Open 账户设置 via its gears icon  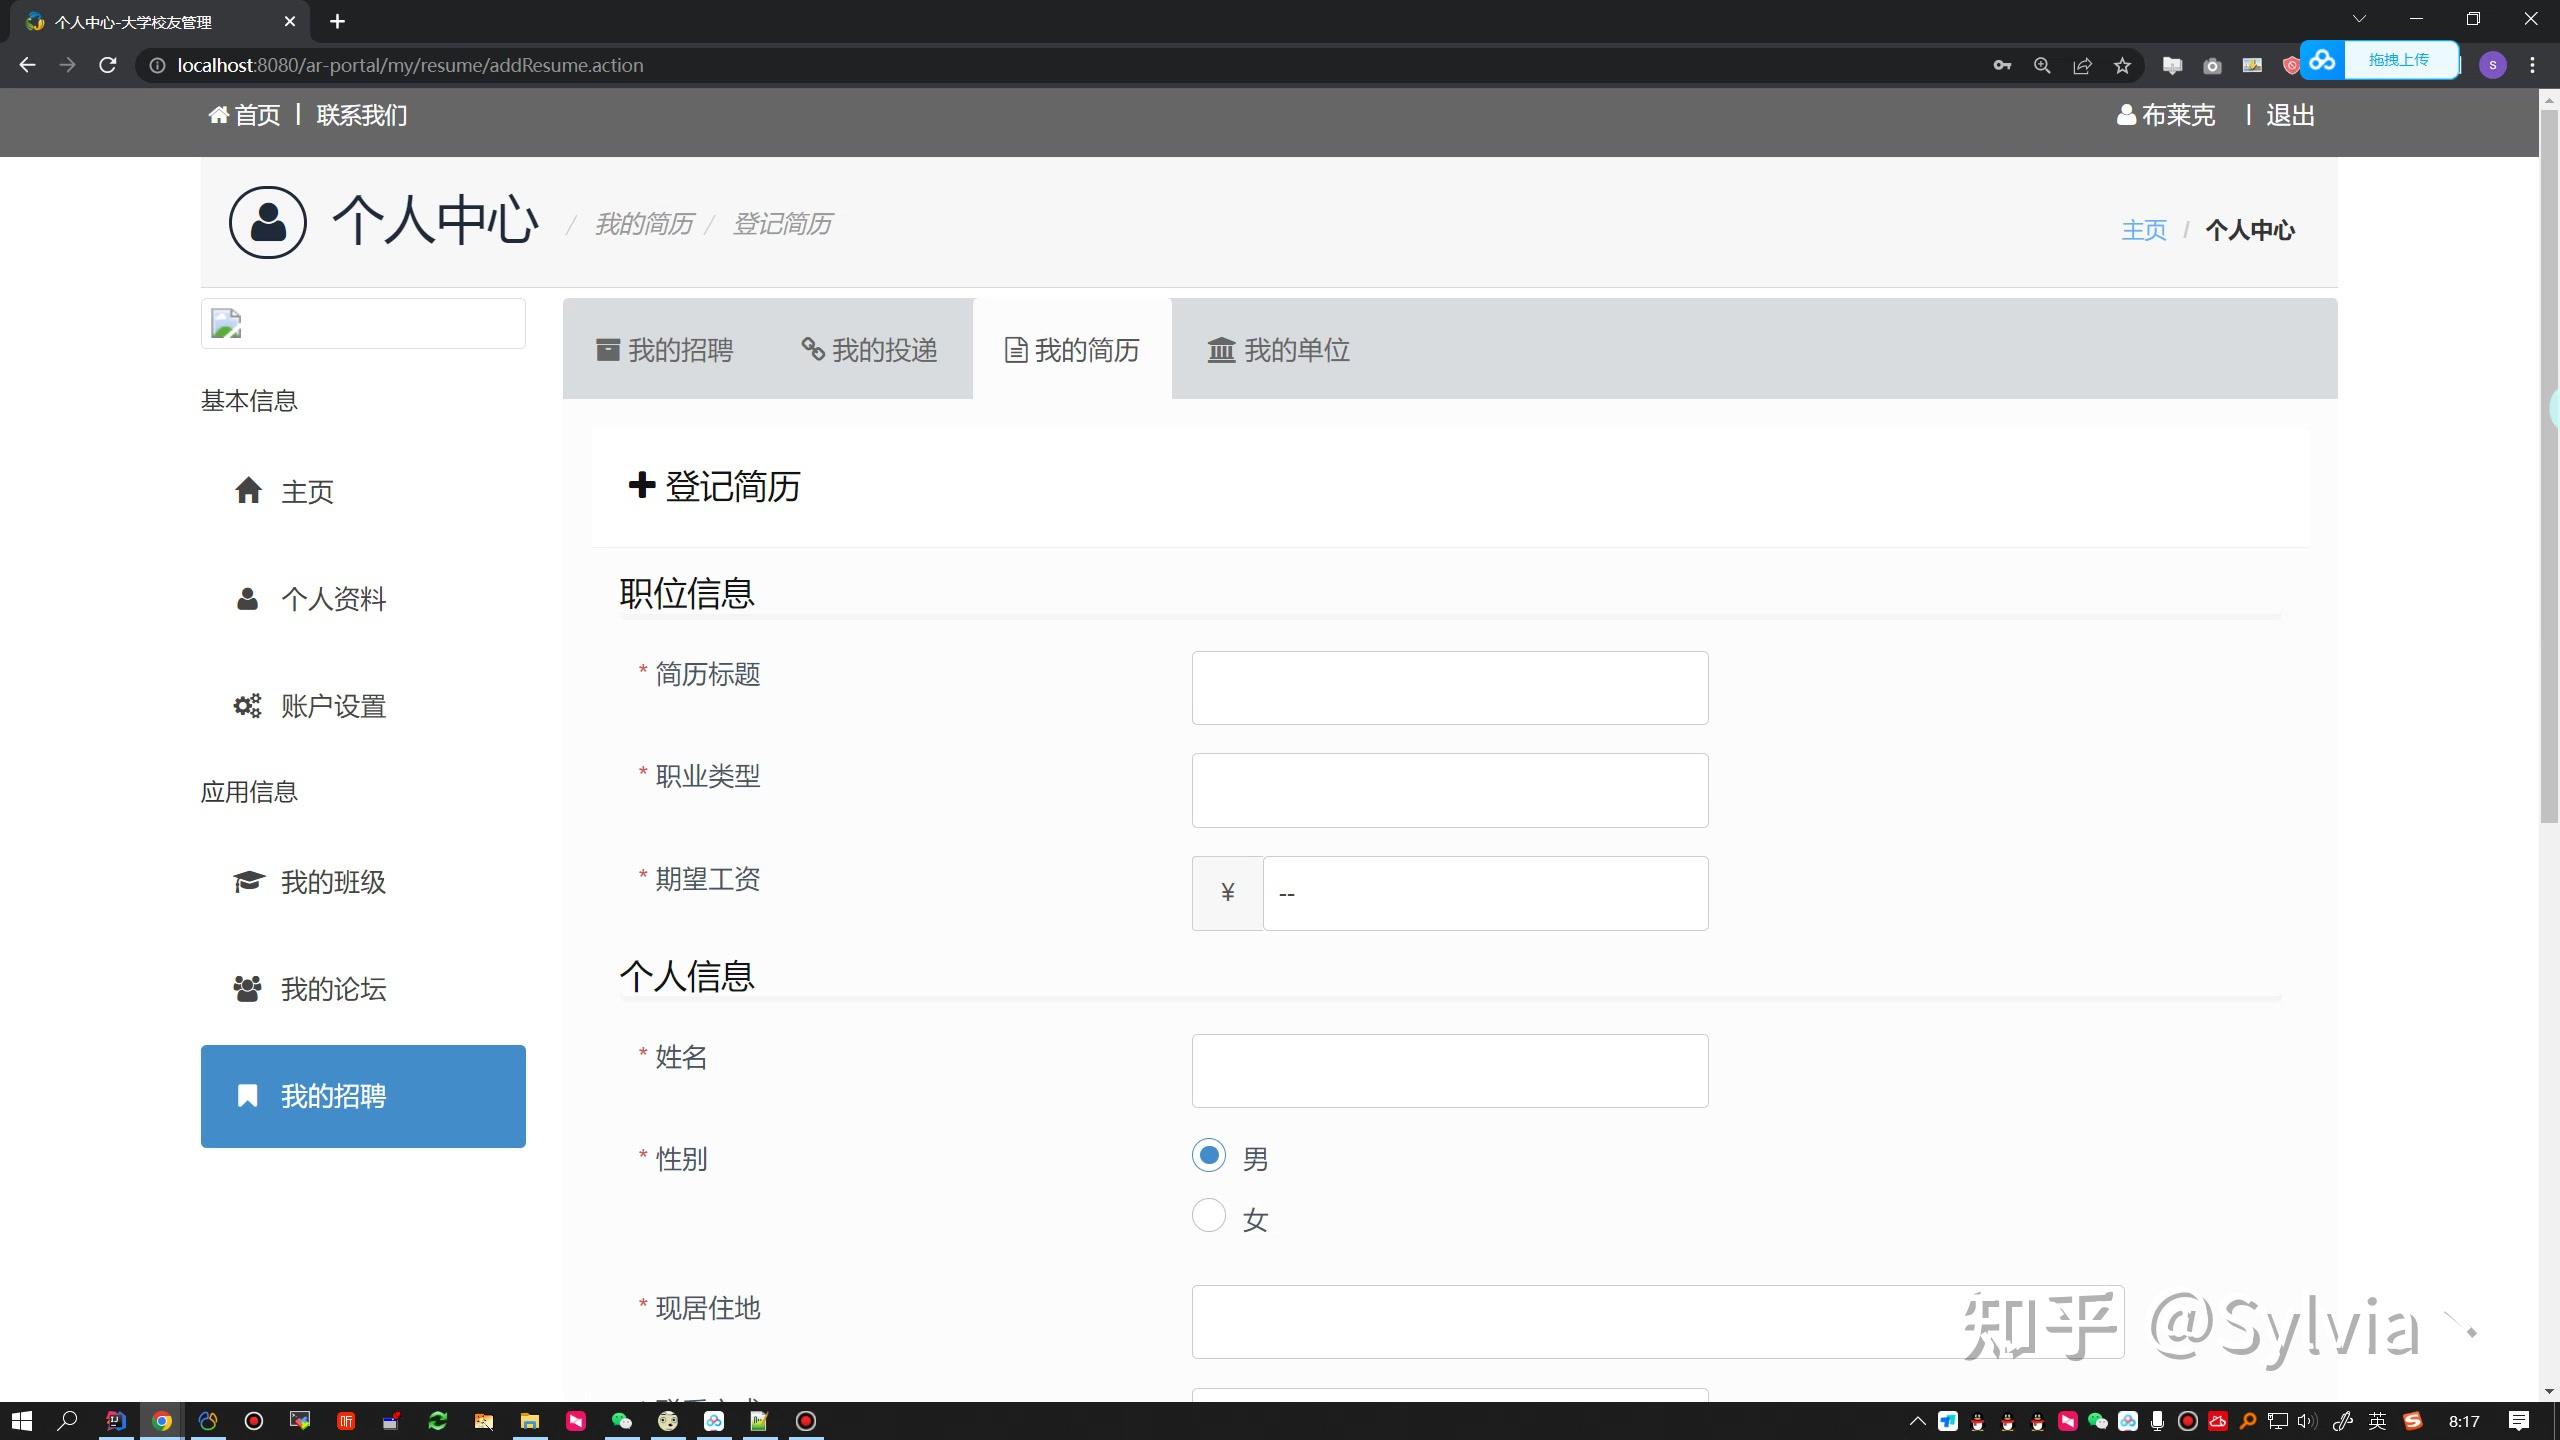coord(247,706)
